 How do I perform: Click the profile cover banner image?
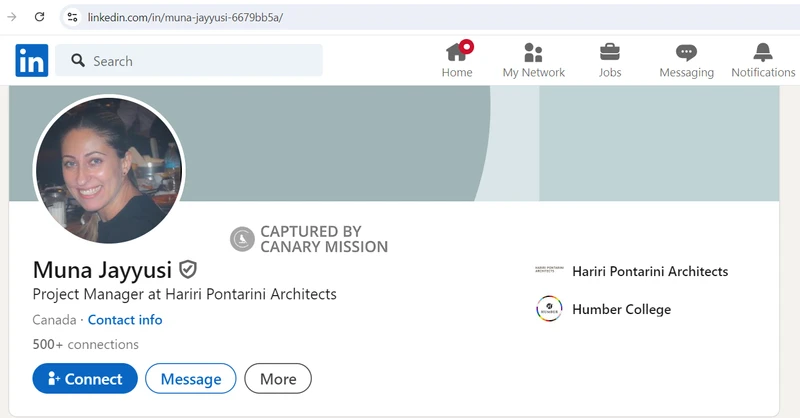(x=394, y=143)
